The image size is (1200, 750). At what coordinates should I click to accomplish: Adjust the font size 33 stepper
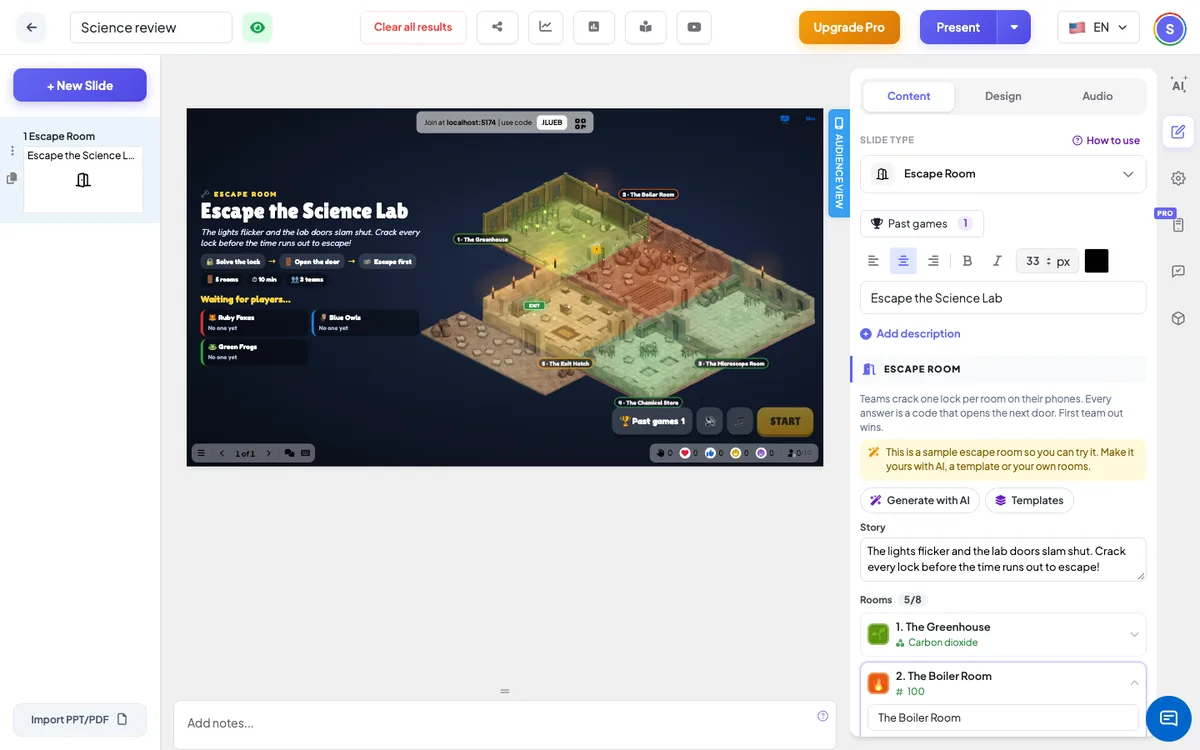tap(1048, 261)
